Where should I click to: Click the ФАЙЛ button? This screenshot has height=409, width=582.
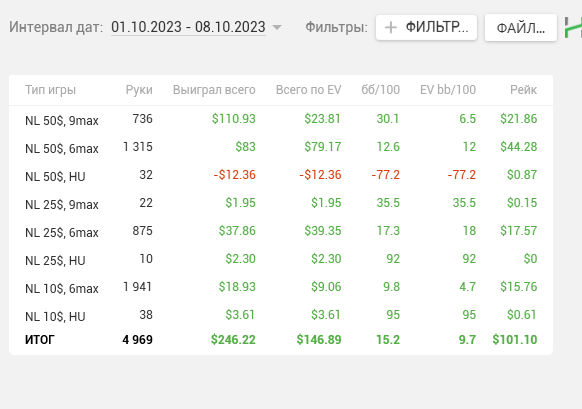point(521,27)
